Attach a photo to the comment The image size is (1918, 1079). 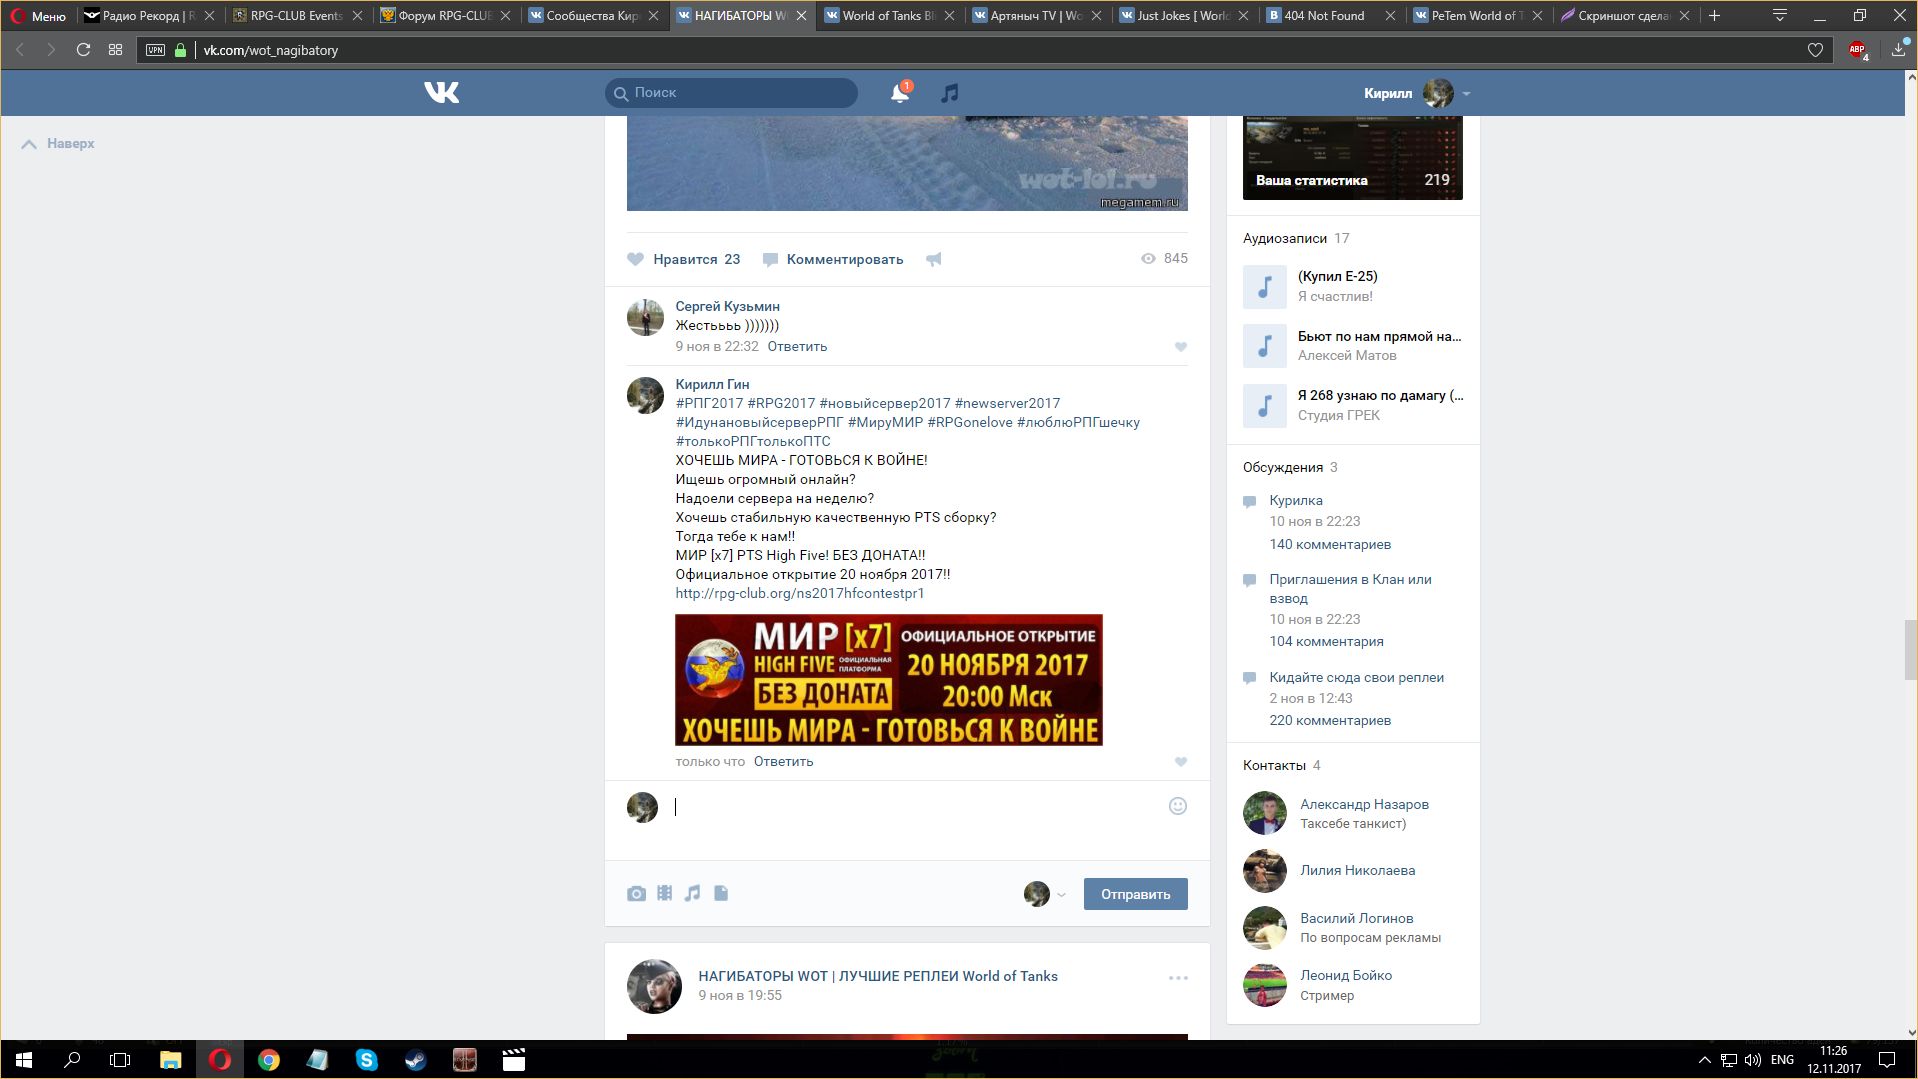(x=636, y=894)
